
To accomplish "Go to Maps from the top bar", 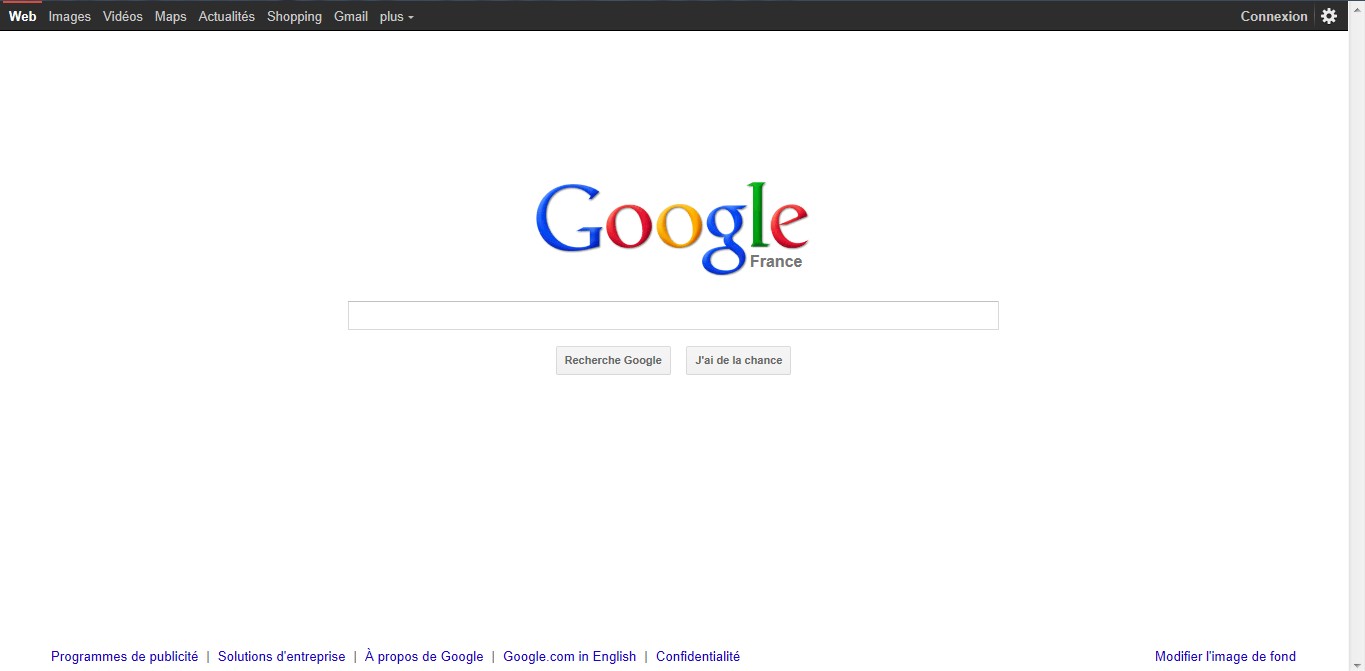I will tap(170, 16).
